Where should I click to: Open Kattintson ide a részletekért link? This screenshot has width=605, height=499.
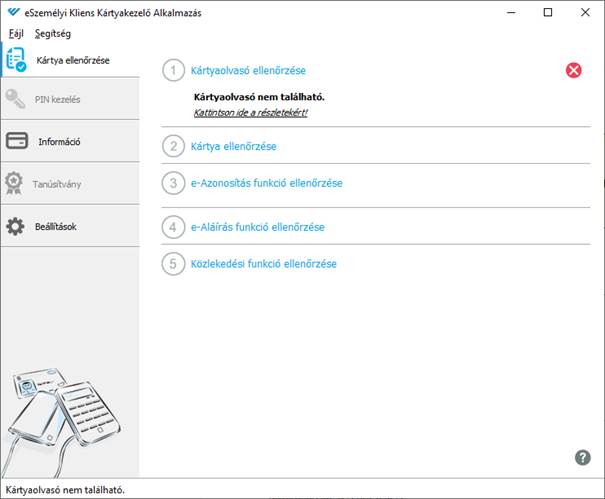click(250, 113)
